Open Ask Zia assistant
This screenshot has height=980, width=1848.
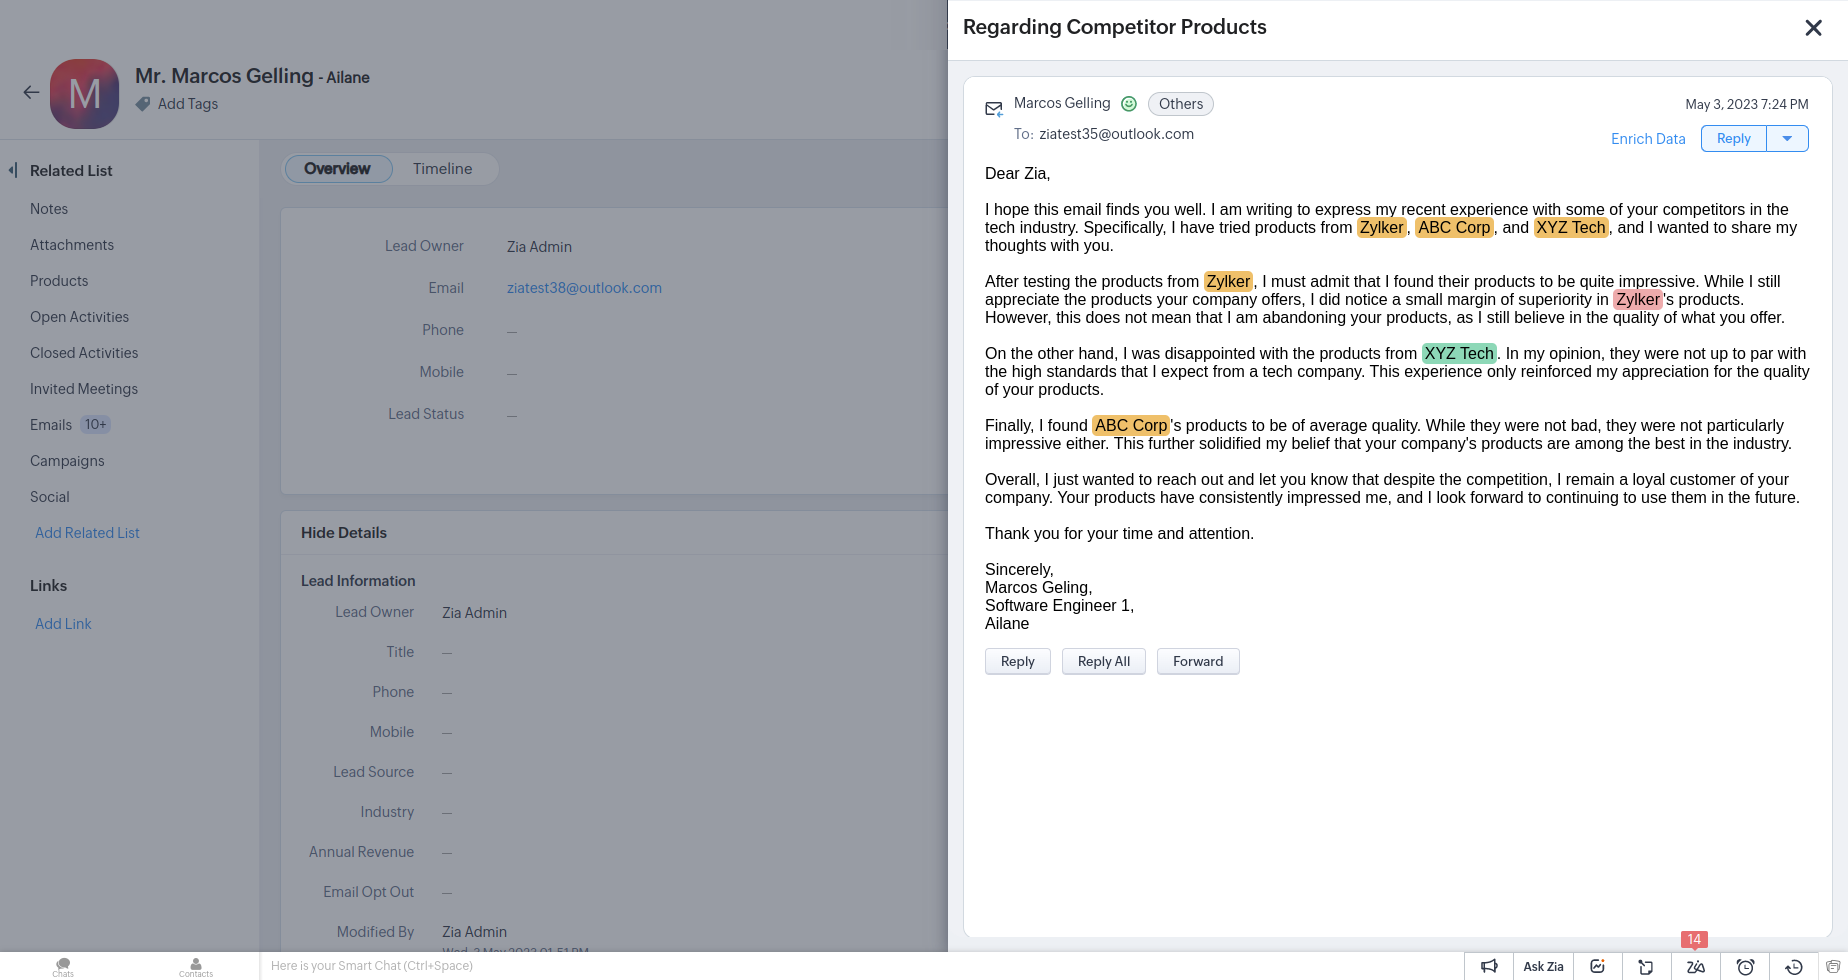[x=1543, y=966]
